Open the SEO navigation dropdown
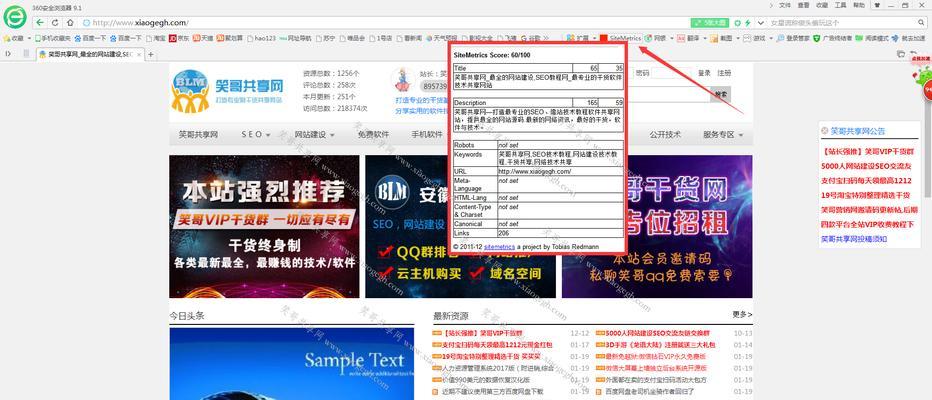This screenshot has width=932, height=400. tap(256, 134)
